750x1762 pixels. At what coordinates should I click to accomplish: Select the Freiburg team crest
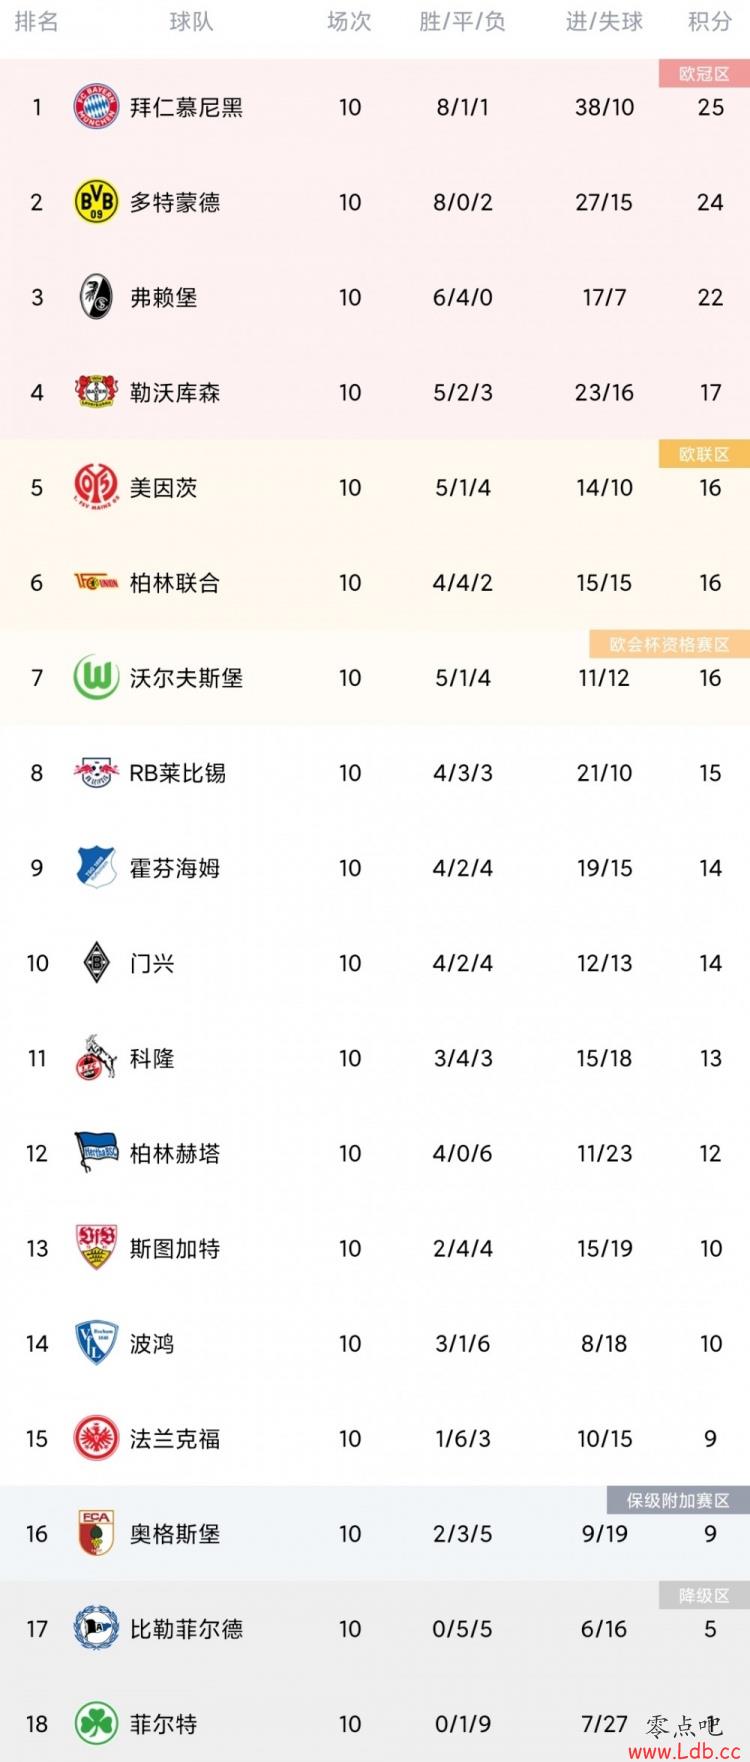coord(97,297)
